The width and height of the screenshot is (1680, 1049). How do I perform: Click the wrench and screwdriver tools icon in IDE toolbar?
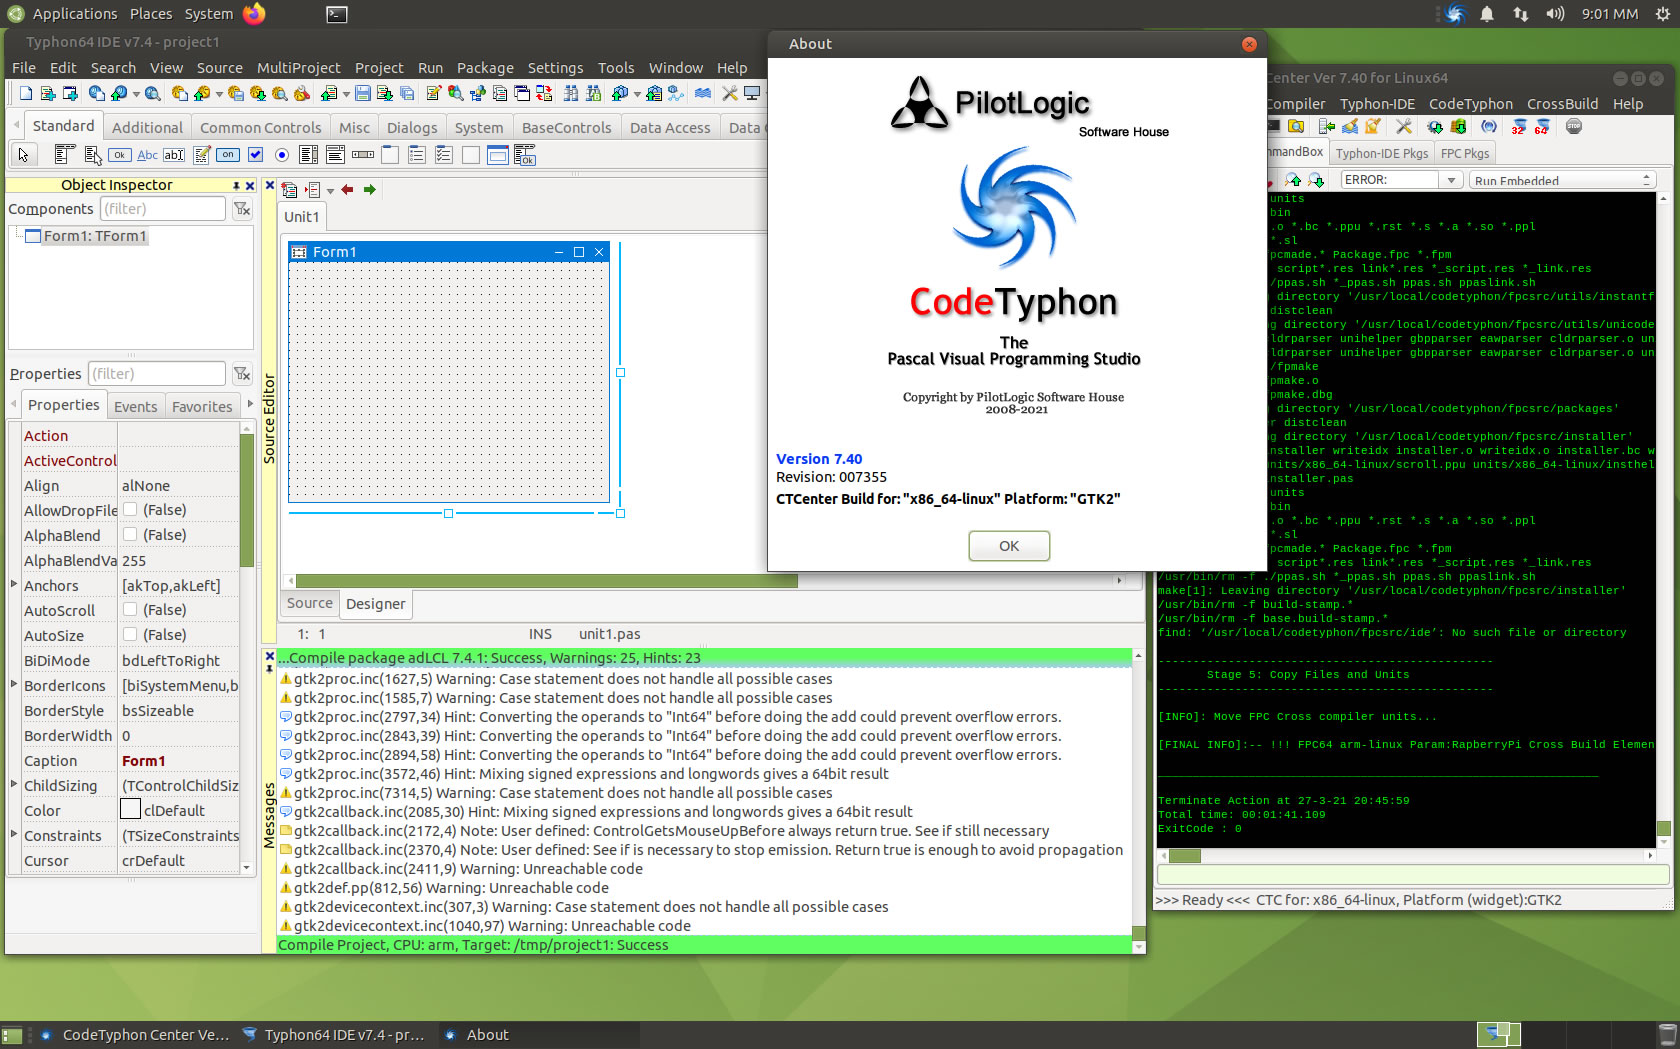[730, 93]
